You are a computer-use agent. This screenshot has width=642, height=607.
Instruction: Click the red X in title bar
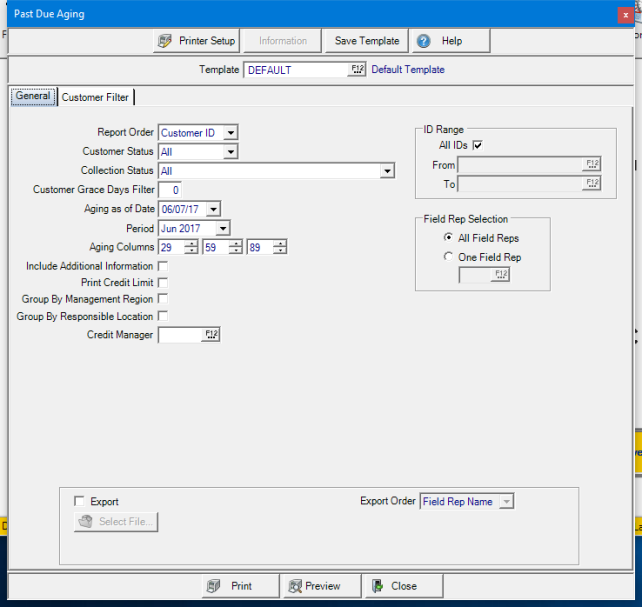click(x=625, y=14)
